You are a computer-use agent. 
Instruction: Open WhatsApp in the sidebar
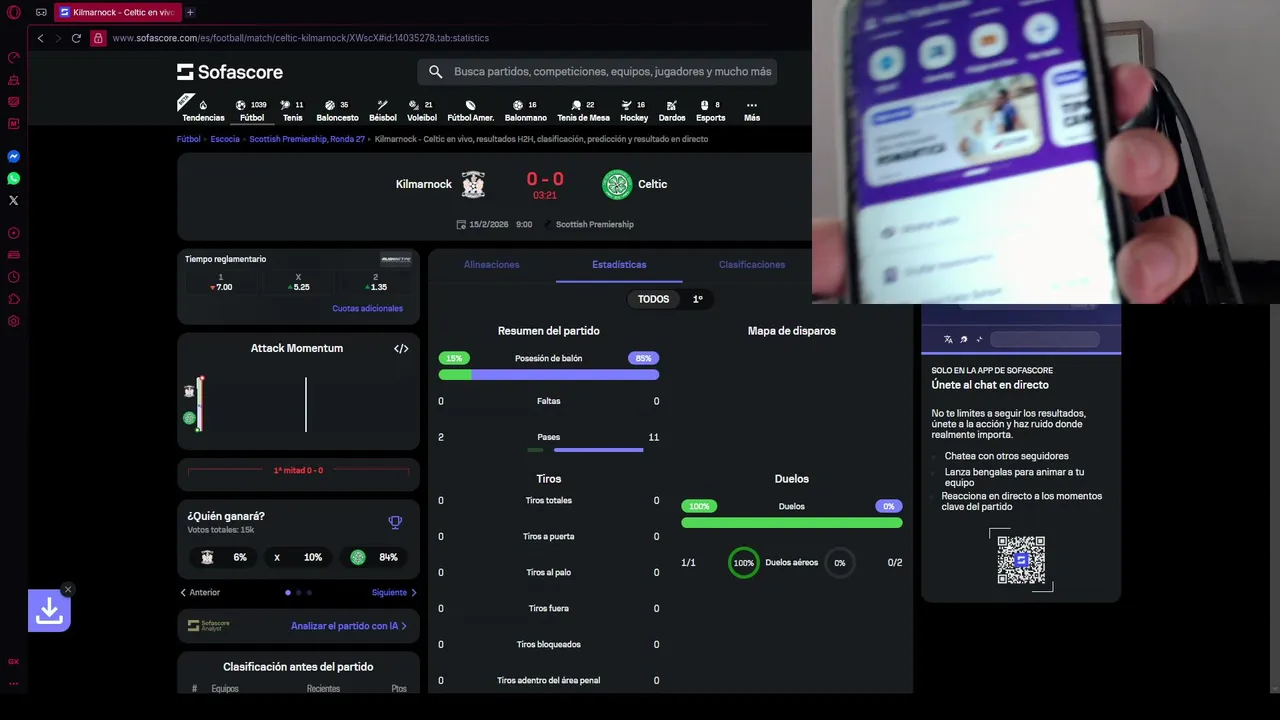click(x=14, y=179)
